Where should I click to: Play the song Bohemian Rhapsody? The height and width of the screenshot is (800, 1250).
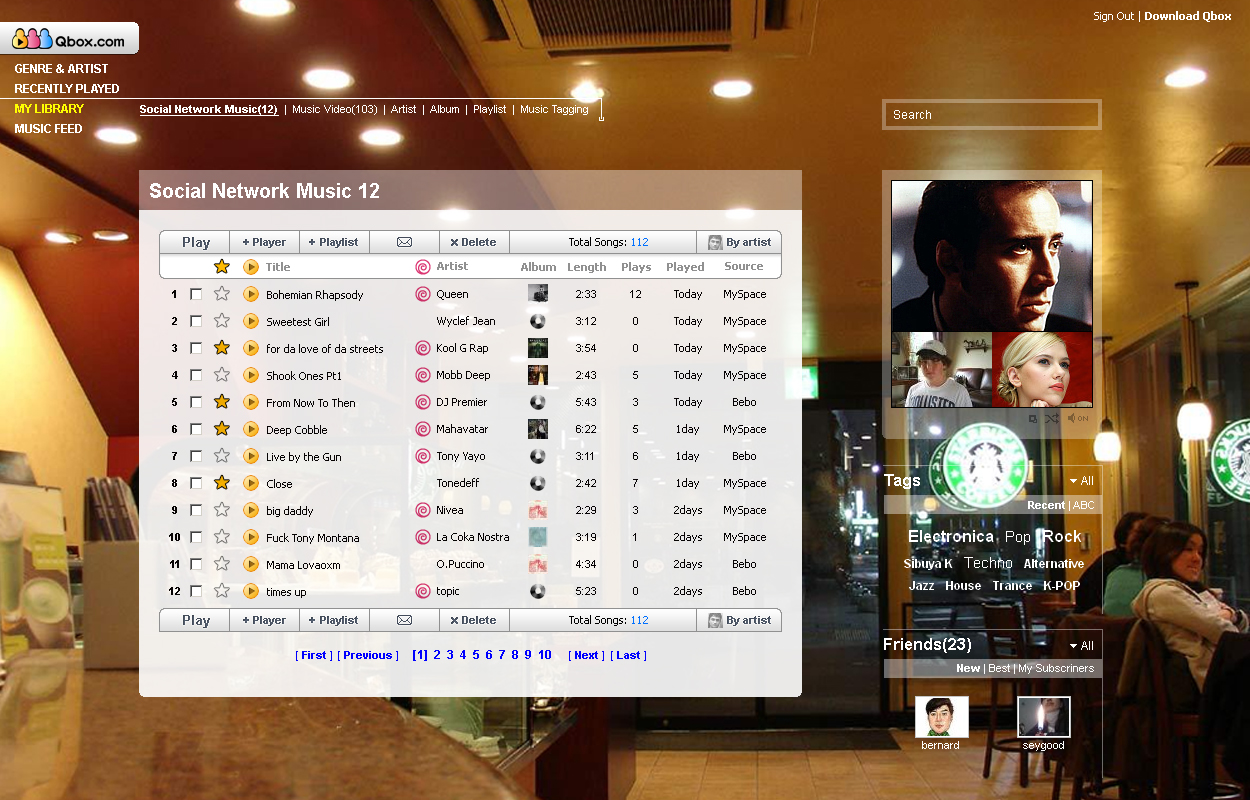251,294
